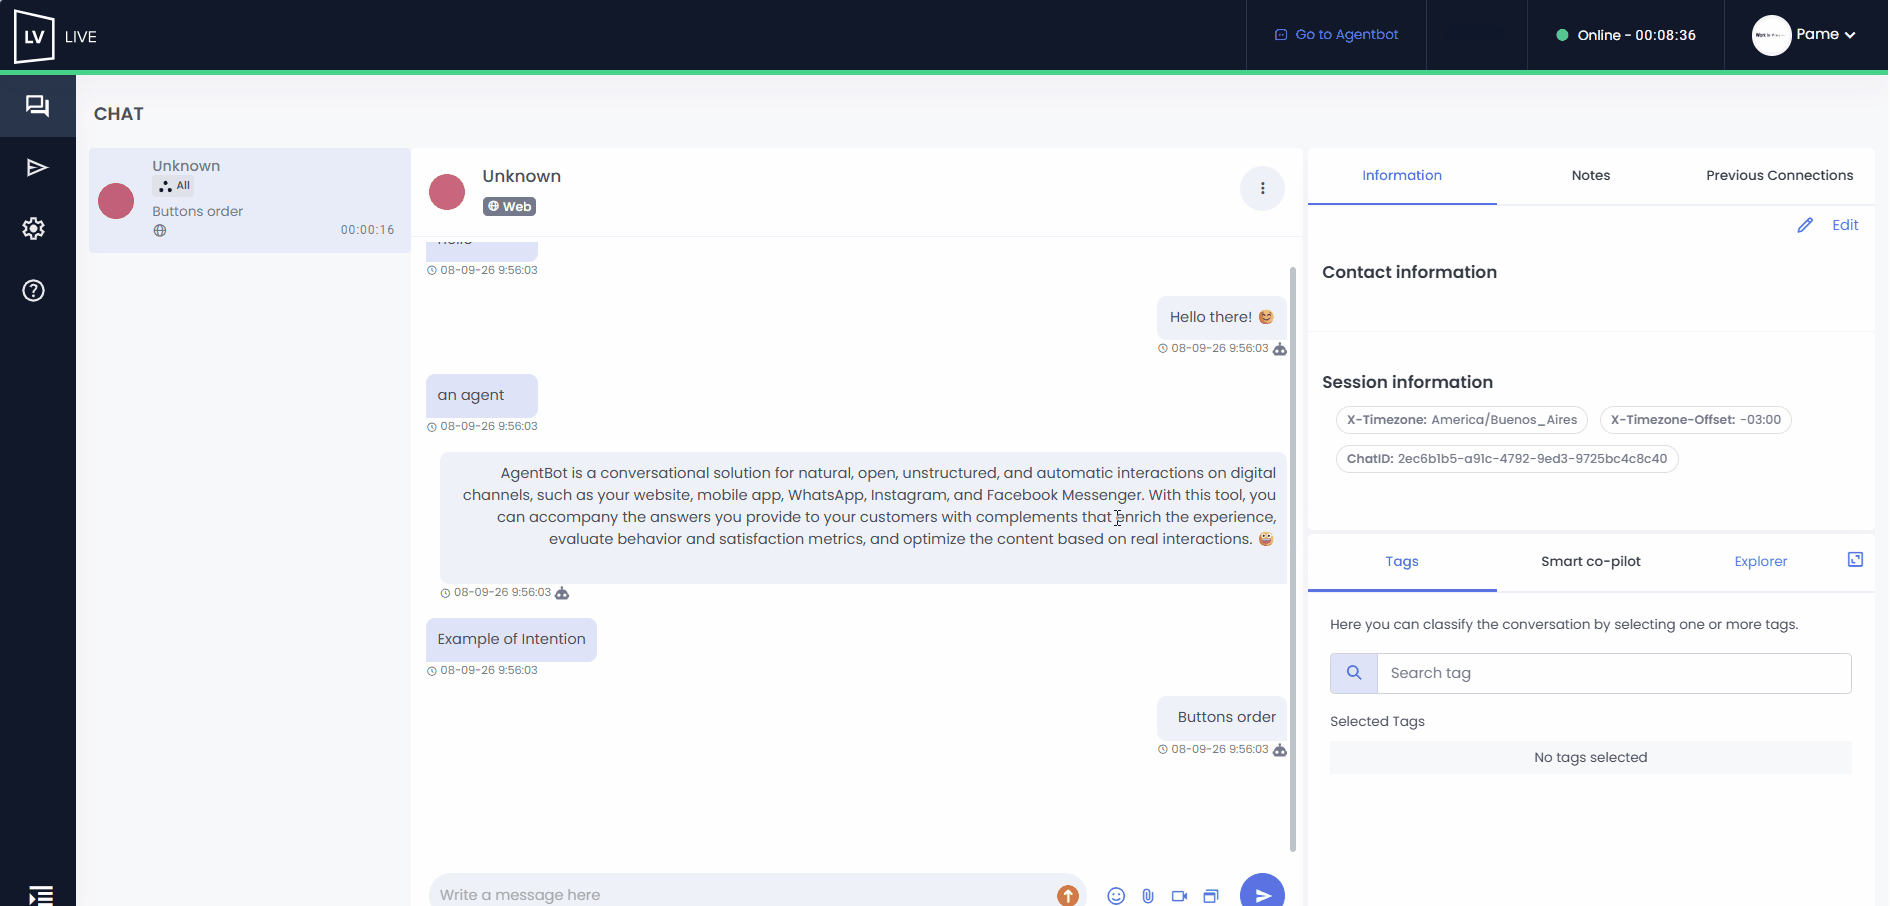The width and height of the screenshot is (1890, 906).
Task: Click the Web channel badge
Action: click(510, 207)
